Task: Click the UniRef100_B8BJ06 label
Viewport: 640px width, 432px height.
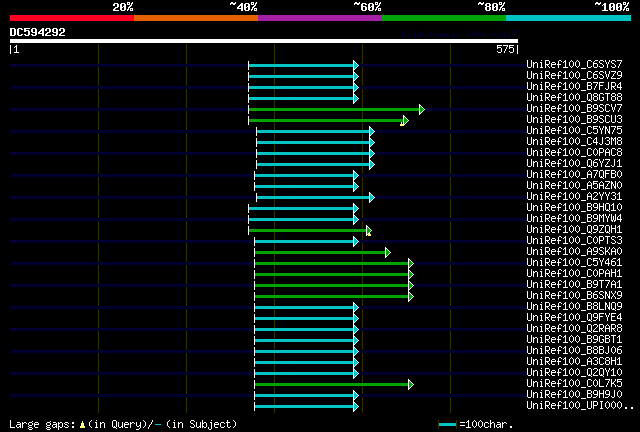Action: (x=574, y=351)
